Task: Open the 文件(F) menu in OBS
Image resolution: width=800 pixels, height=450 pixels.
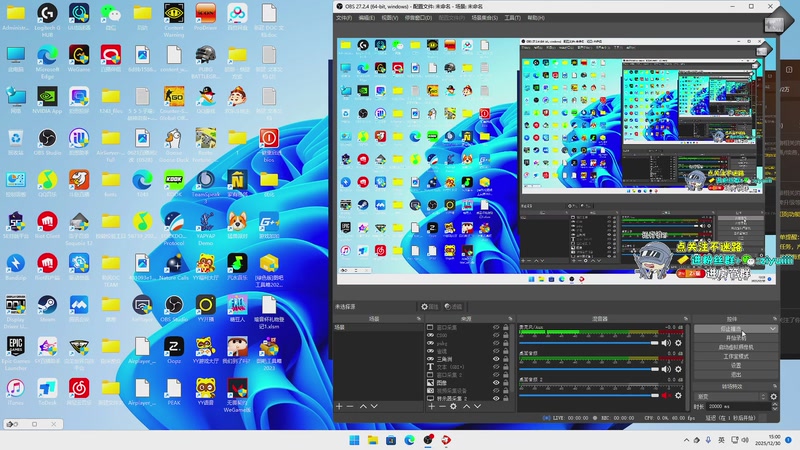Action: click(x=344, y=18)
